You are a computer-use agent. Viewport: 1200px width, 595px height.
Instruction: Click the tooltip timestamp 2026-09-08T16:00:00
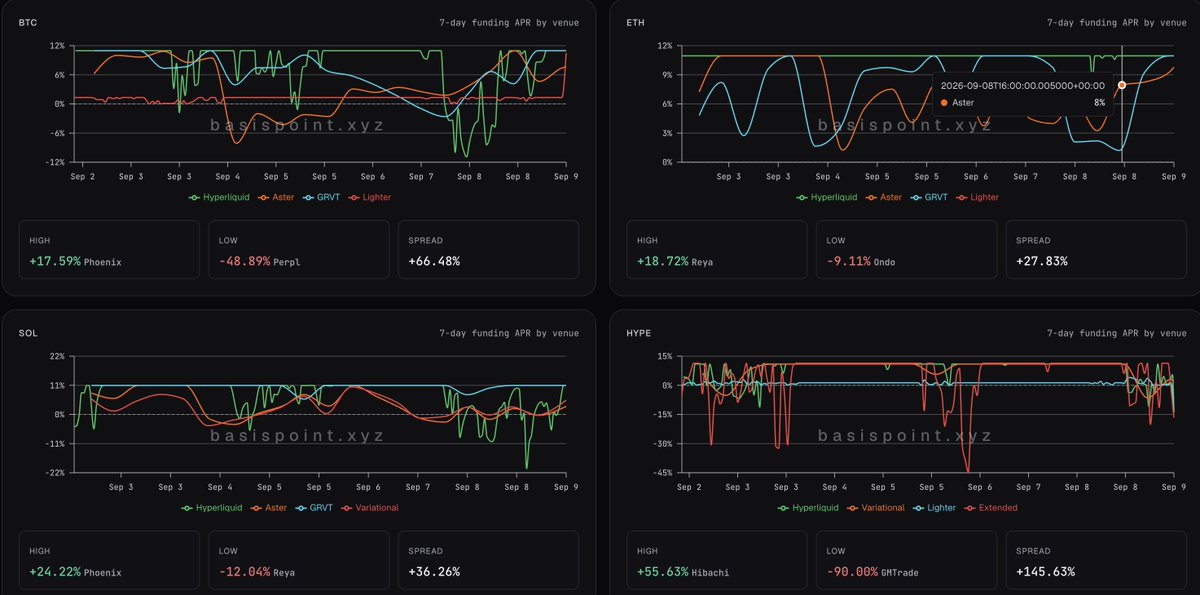tap(1023, 86)
